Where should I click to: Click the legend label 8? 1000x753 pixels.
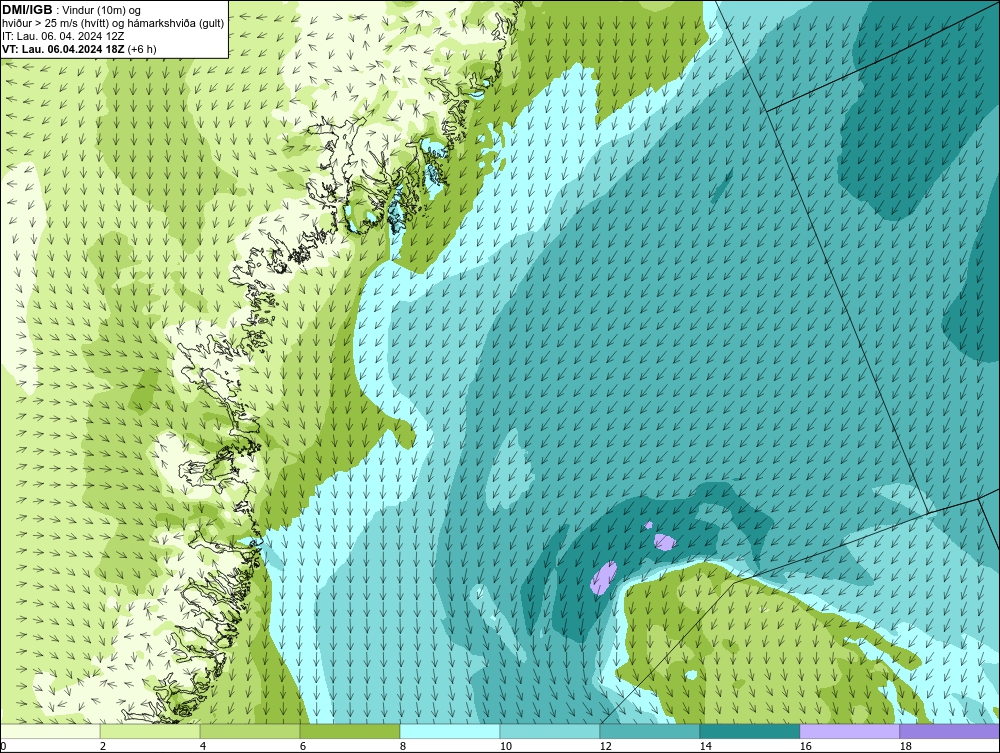[x=403, y=746]
